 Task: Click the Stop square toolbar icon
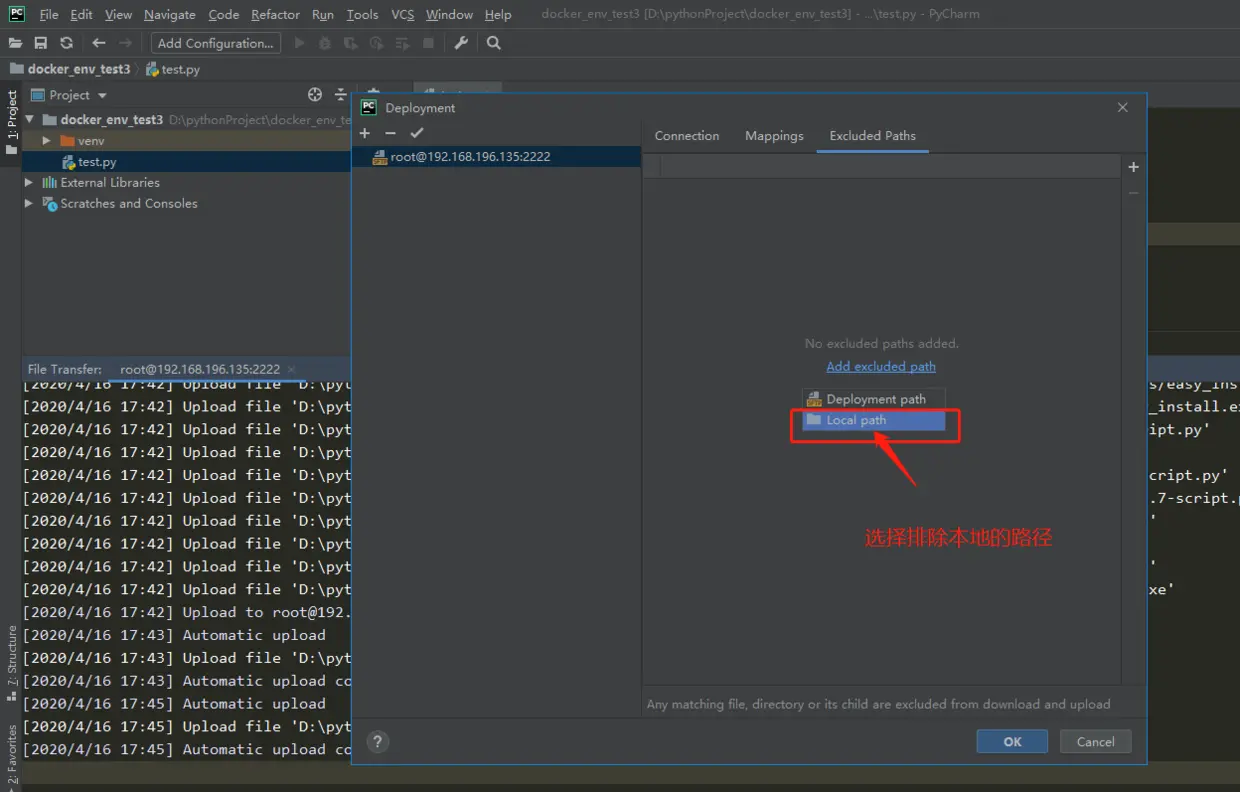(x=428, y=43)
